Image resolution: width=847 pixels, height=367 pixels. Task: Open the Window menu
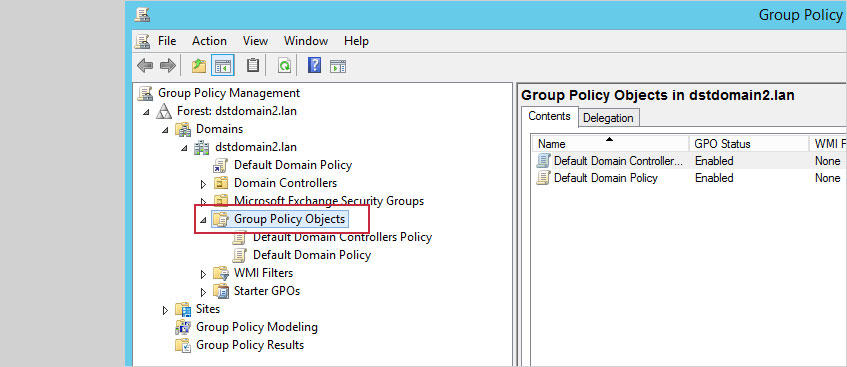point(306,41)
